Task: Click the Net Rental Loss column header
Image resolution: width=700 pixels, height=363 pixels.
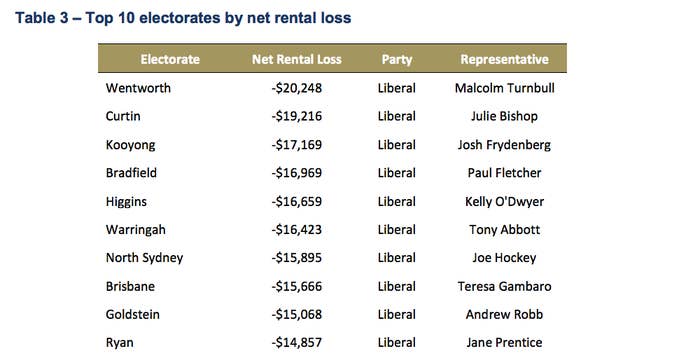Action: 296,59
